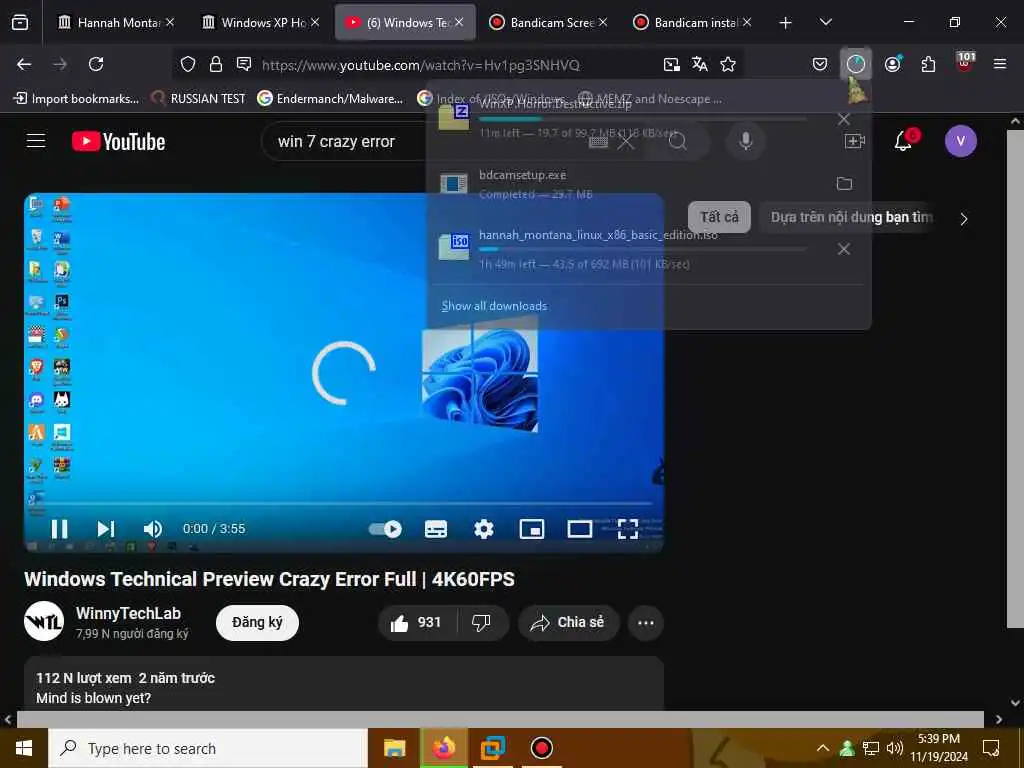
Task: Open YouTube guide hamburger menu
Action: click(36, 140)
